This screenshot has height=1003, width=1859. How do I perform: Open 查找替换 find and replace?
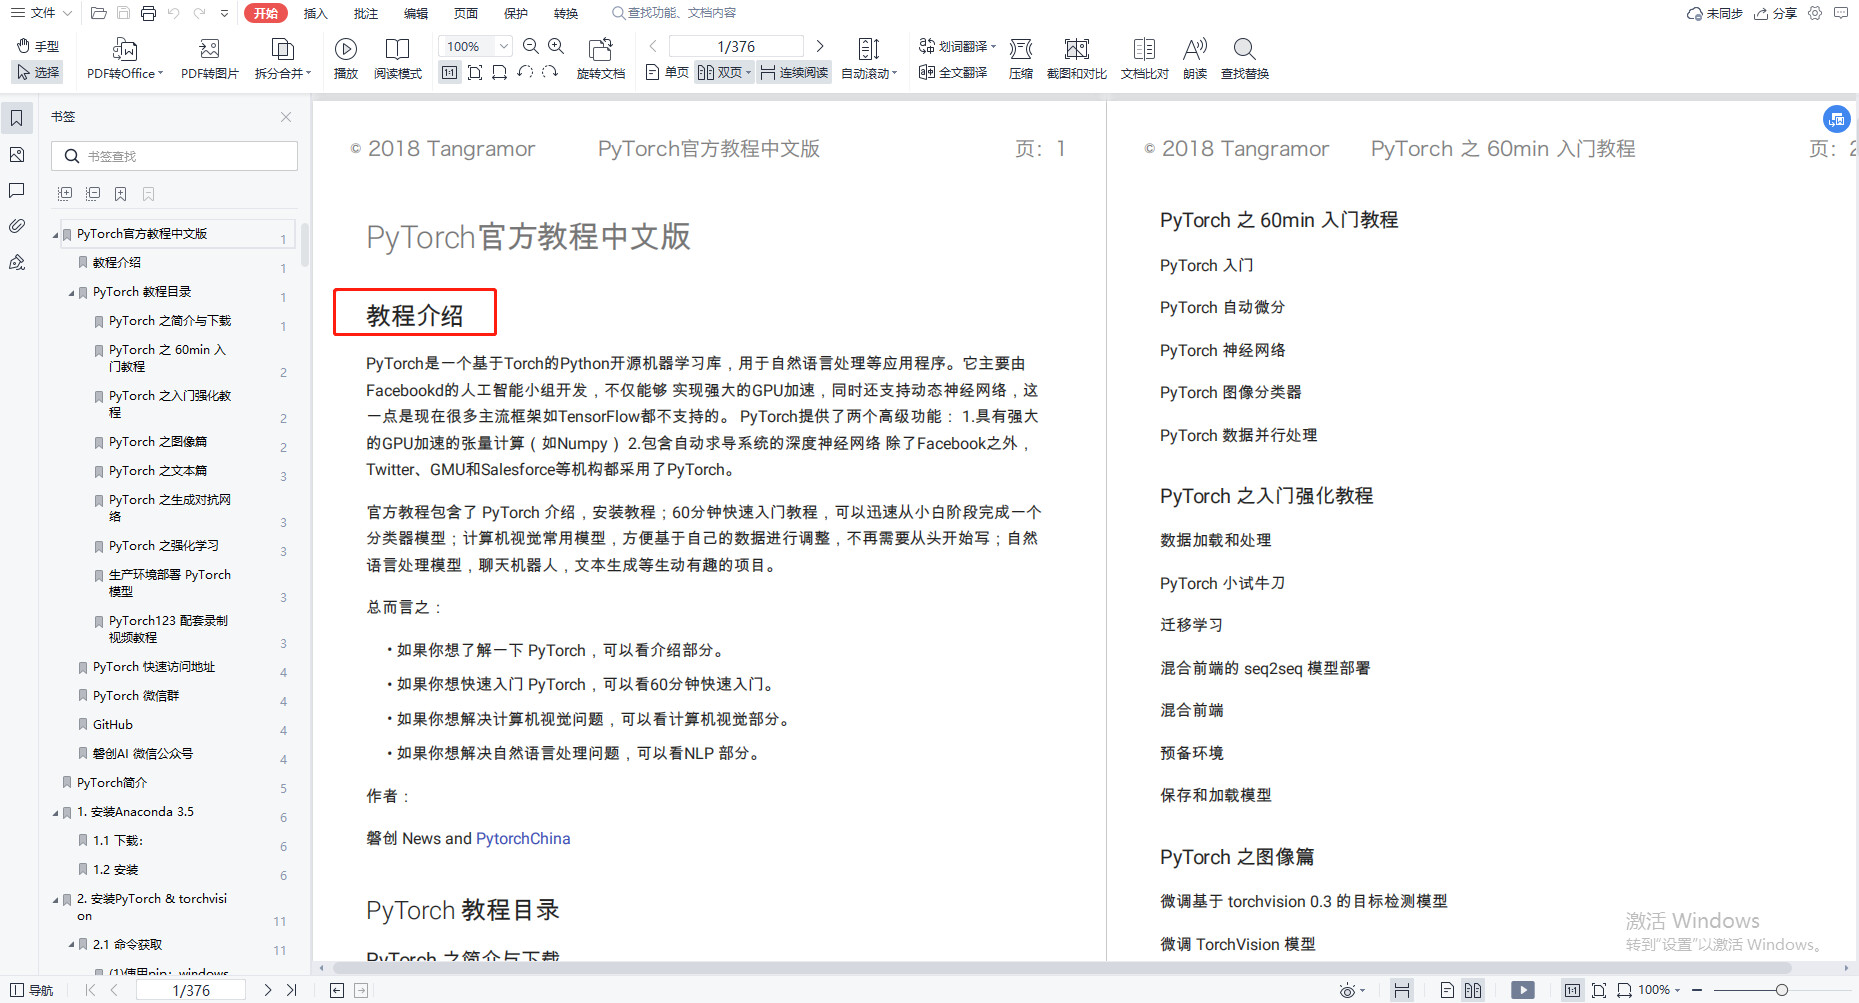pyautogui.click(x=1245, y=60)
